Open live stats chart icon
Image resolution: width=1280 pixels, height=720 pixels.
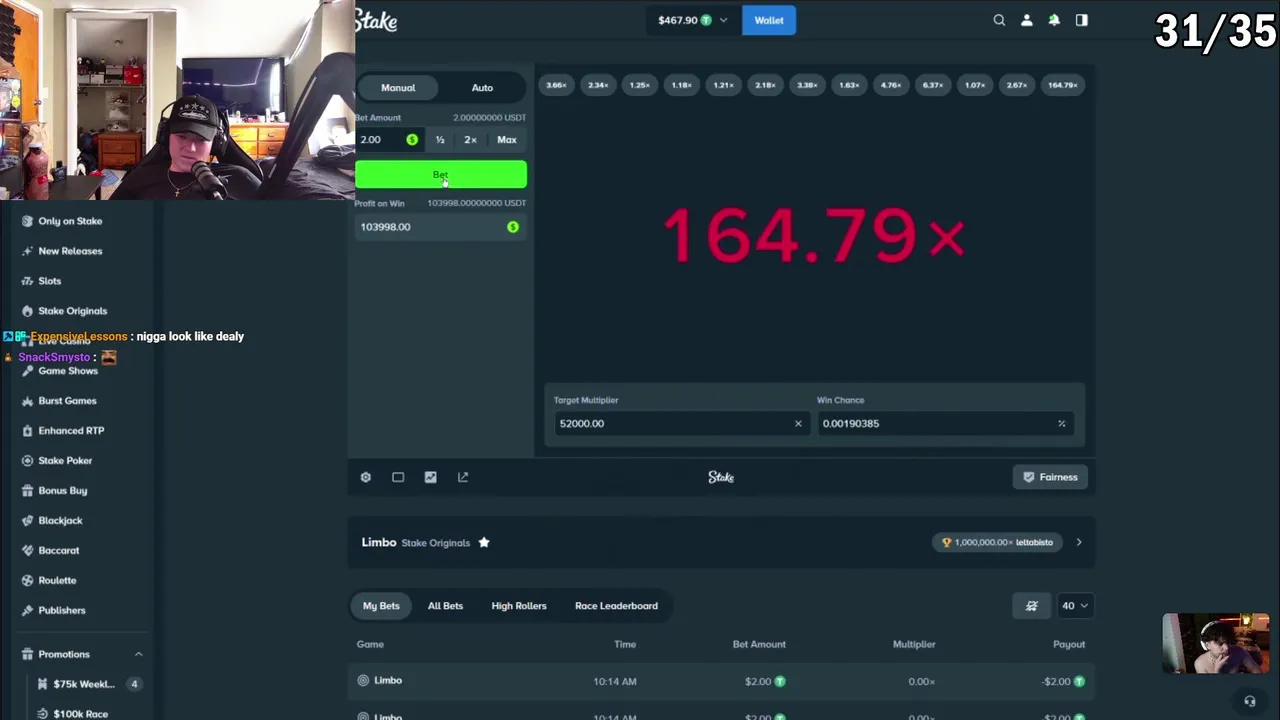tap(430, 477)
